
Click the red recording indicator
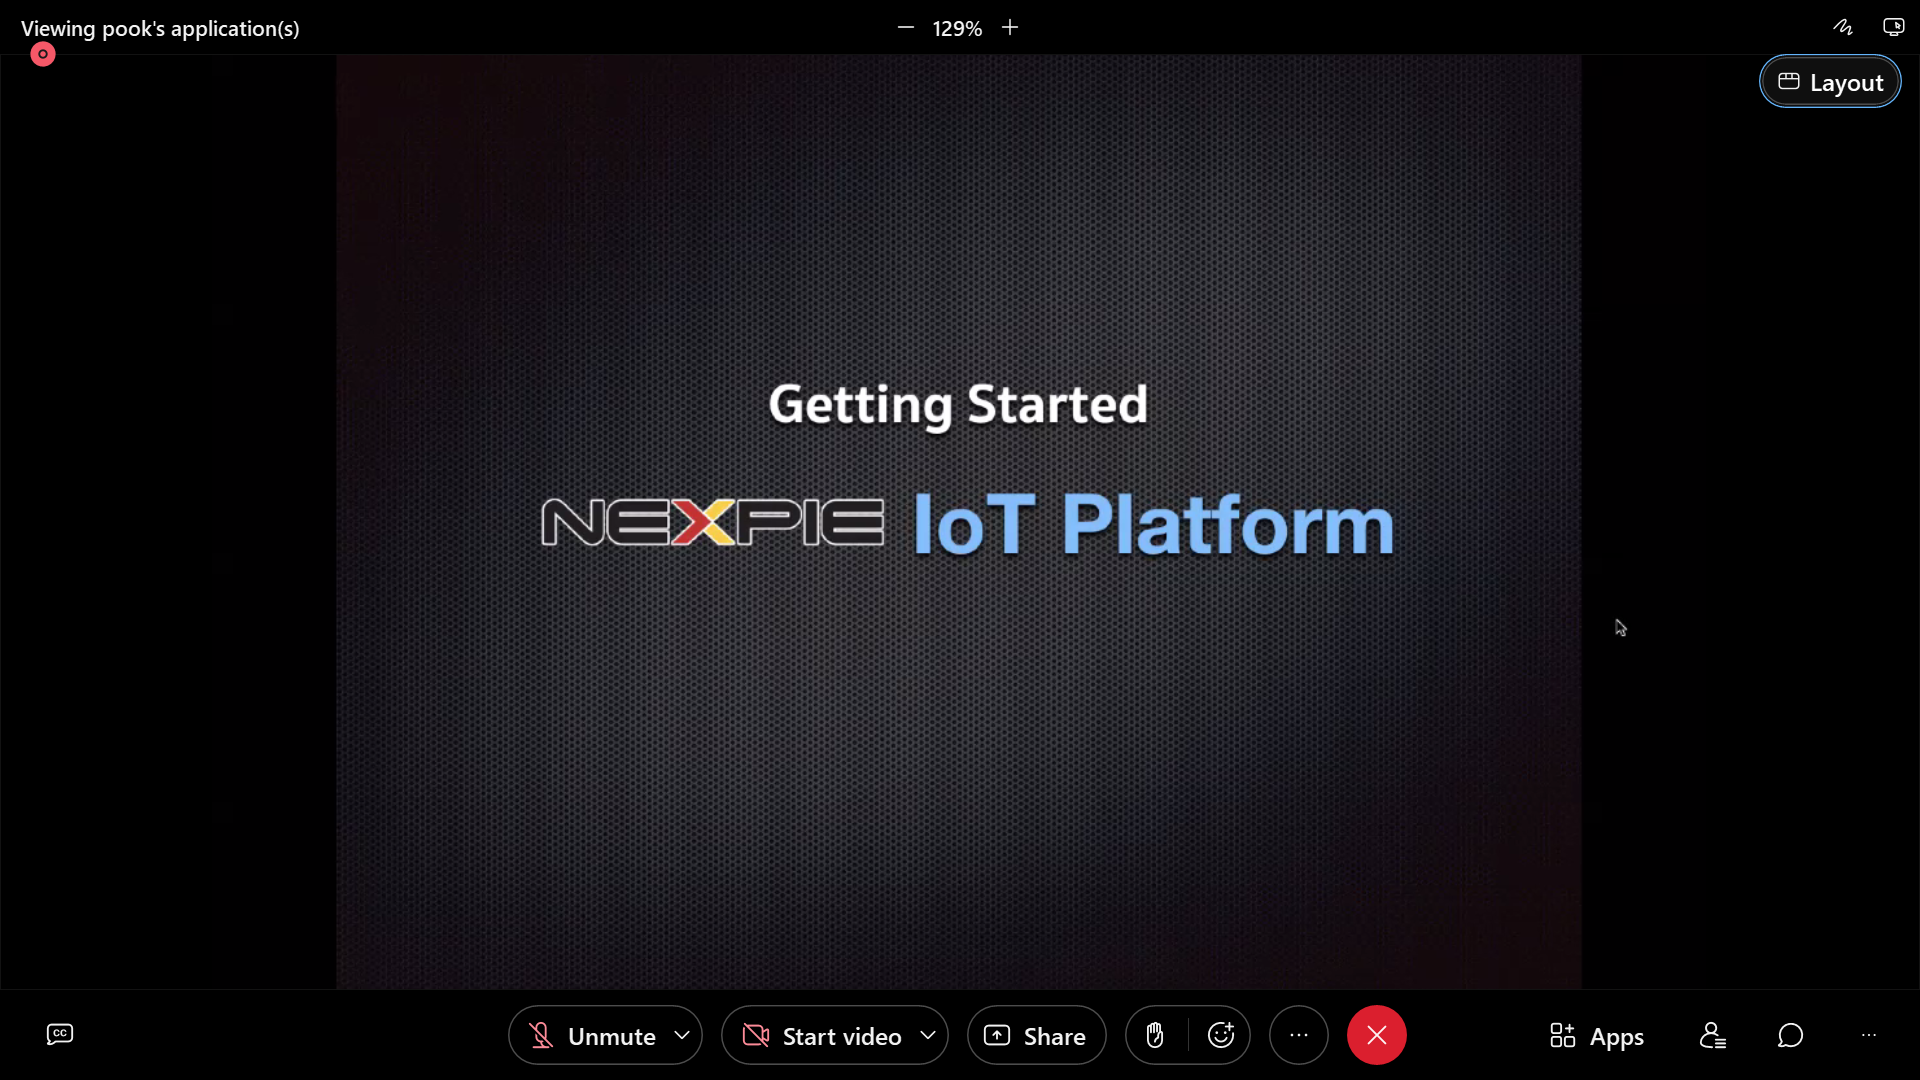(43, 54)
